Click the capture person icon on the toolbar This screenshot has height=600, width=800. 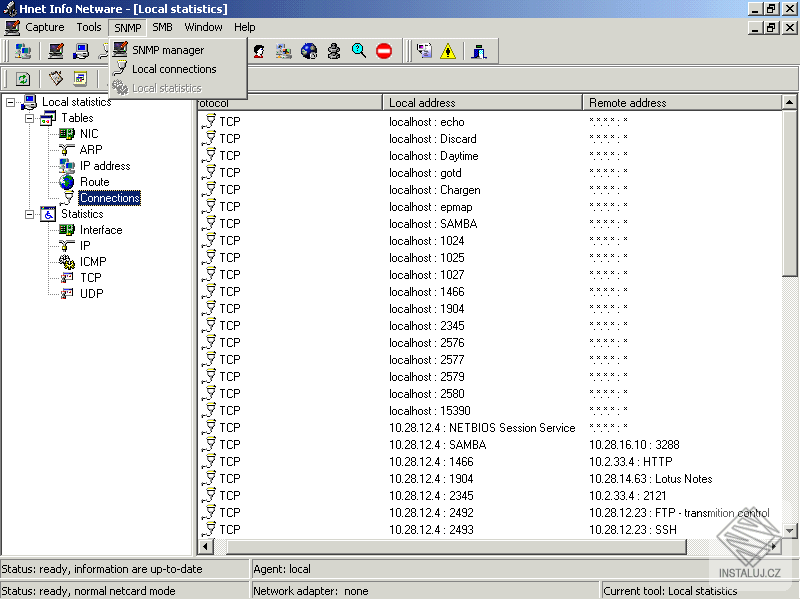tap(258, 50)
